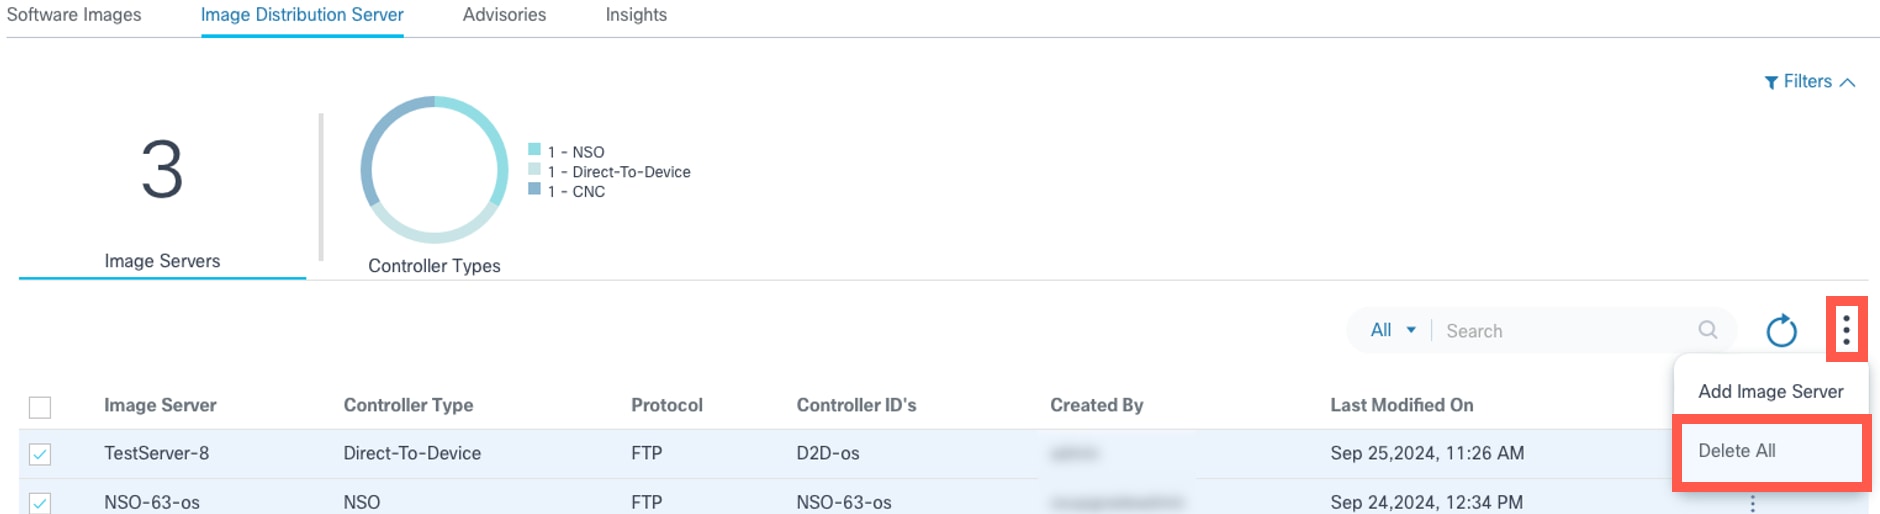Sort by the Image Server column
Image resolution: width=1880 pixels, height=514 pixels.
(160, 405)
